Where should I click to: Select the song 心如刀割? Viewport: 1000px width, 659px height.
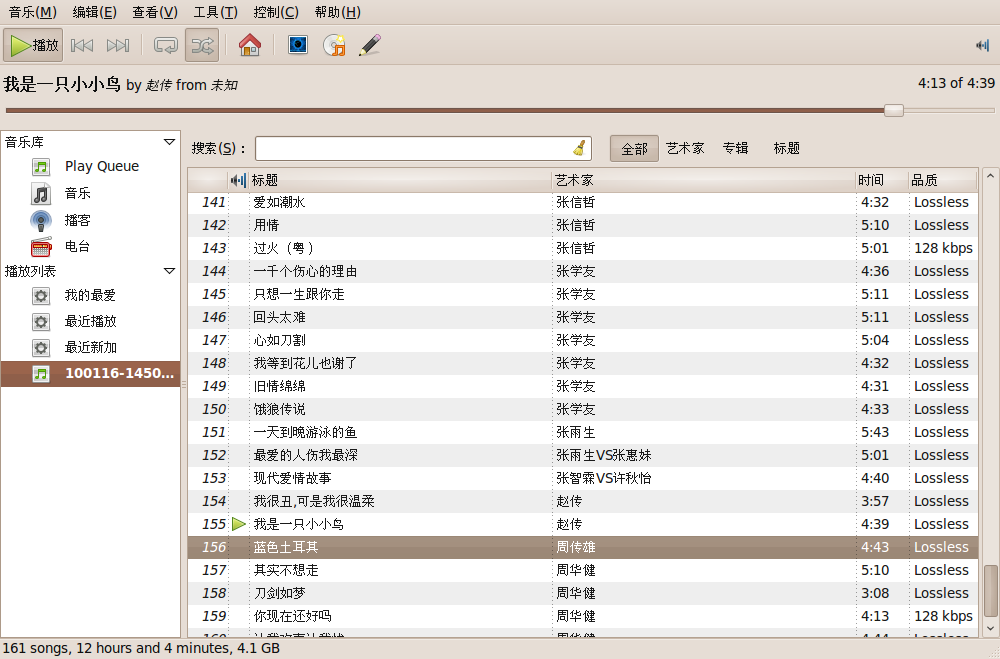pyautogui.click(x=583, y=340)
